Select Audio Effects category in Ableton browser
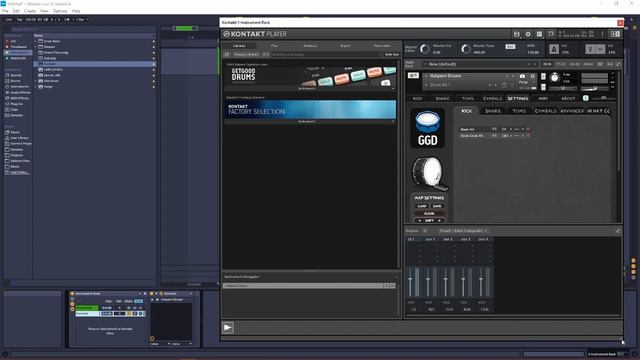 [x=20, y=93]
